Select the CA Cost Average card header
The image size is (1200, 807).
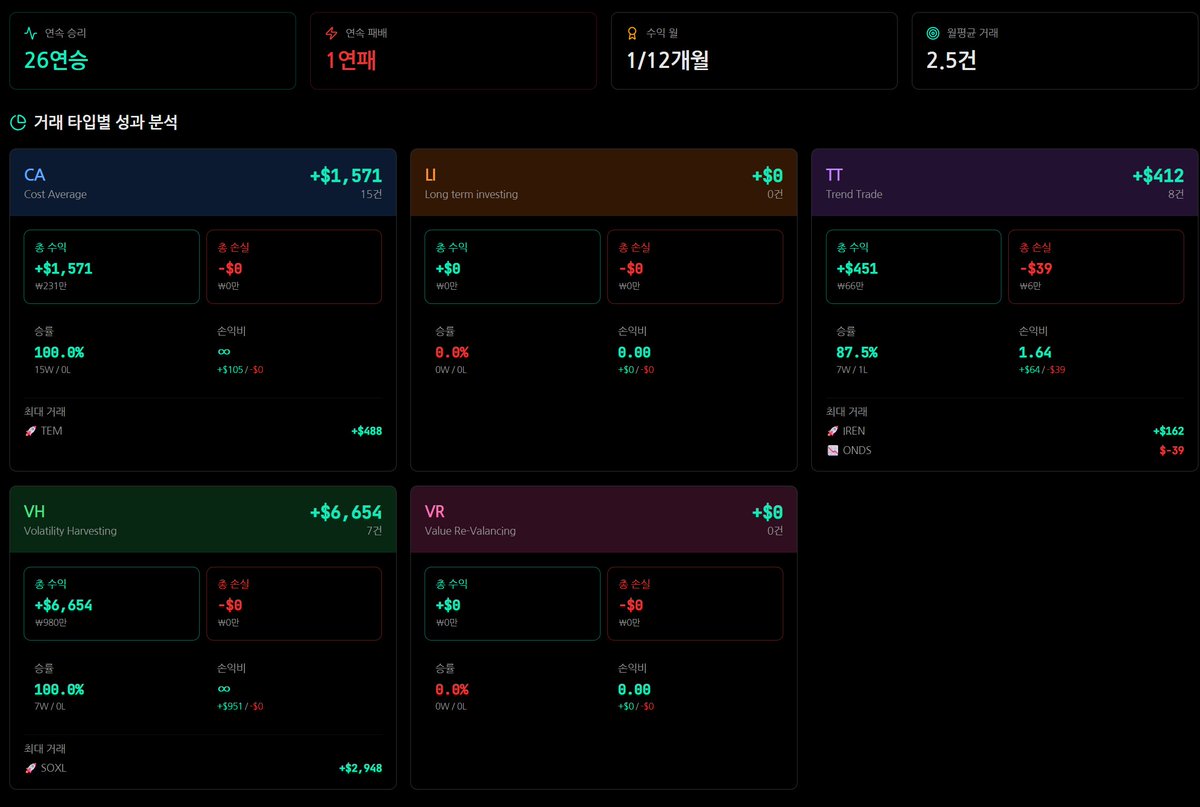pos(203,183)
